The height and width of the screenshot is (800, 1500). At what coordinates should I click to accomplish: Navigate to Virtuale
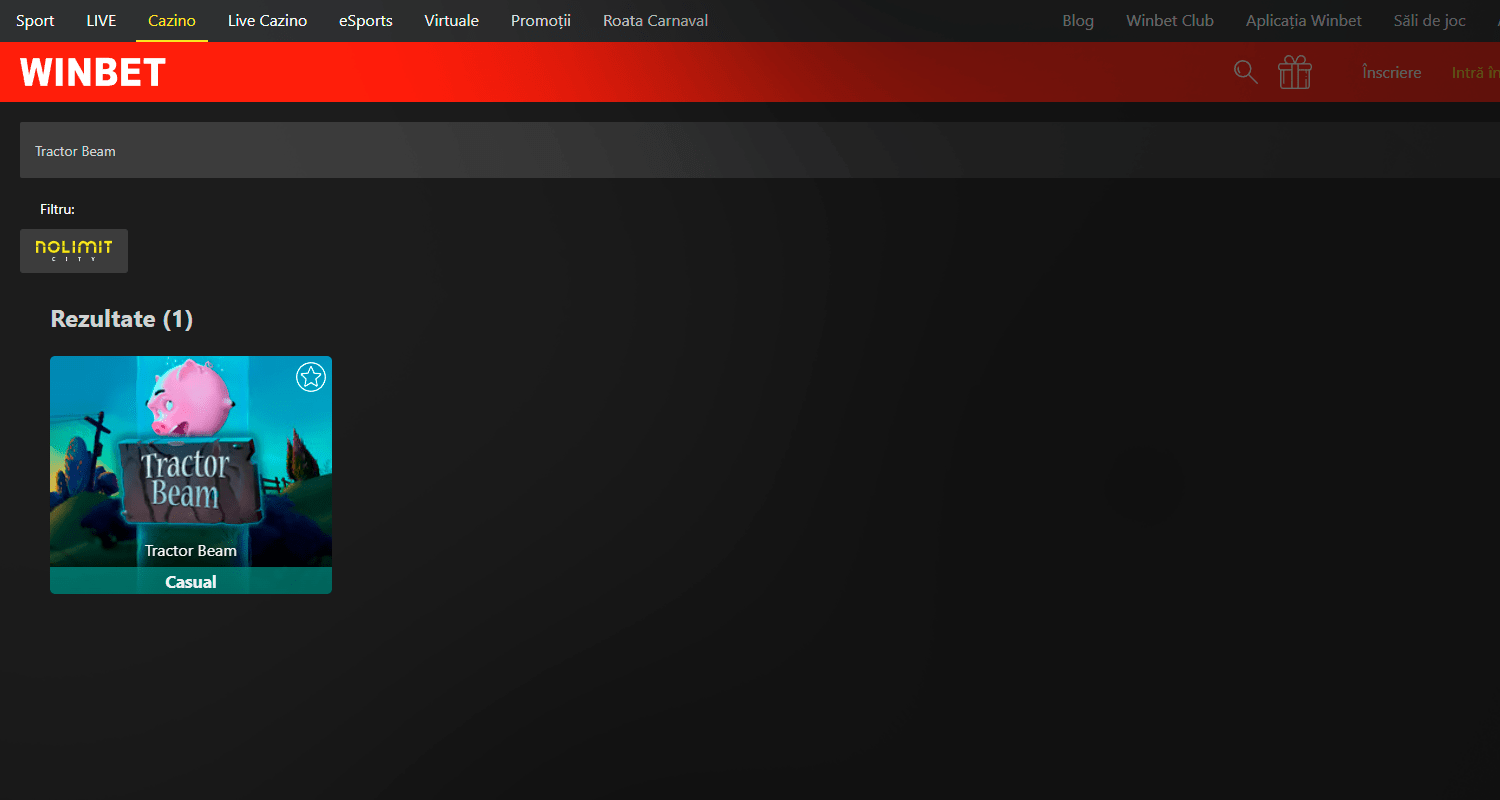click(x=451, y=20)
